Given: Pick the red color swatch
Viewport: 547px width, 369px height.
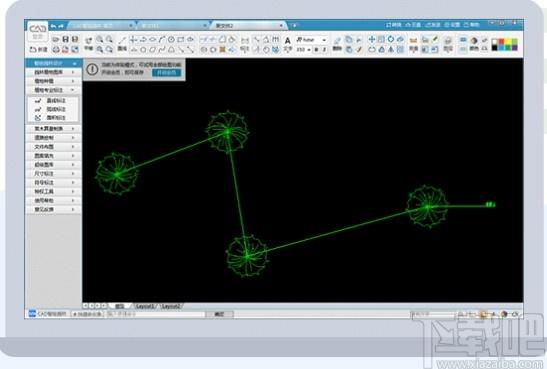Looking at the screenshot, I should click(x=501, y=42).
